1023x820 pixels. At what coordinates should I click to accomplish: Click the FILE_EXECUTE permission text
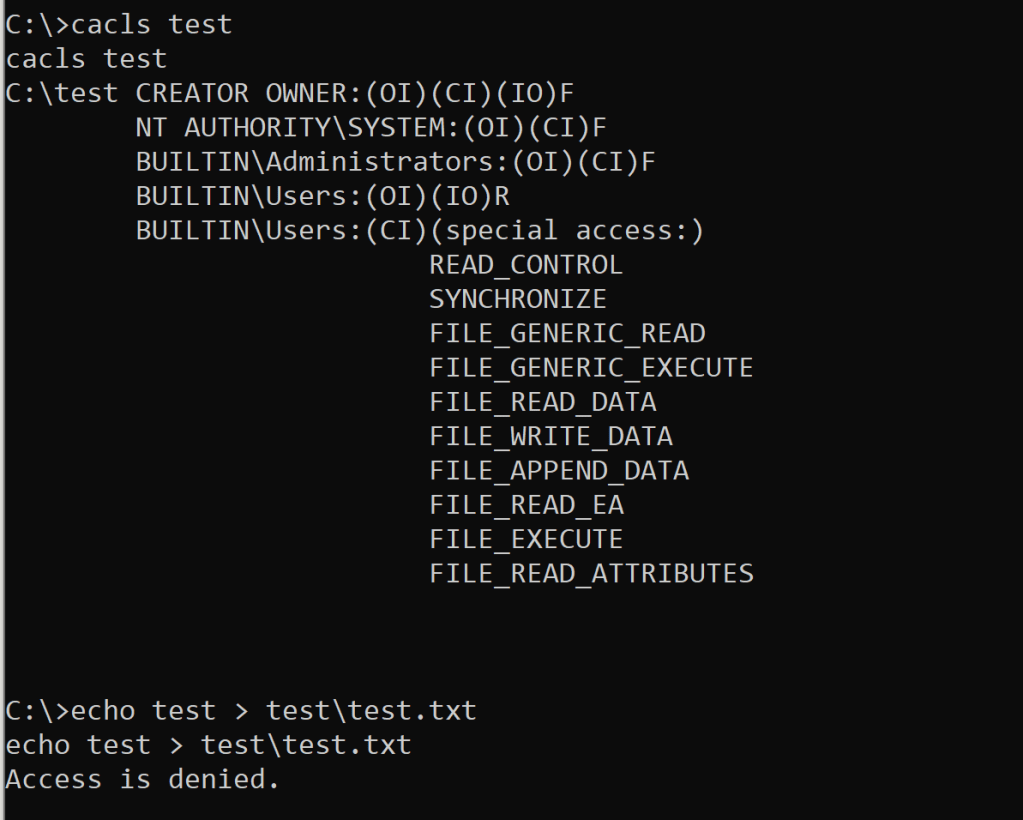(x=526, y=539)
